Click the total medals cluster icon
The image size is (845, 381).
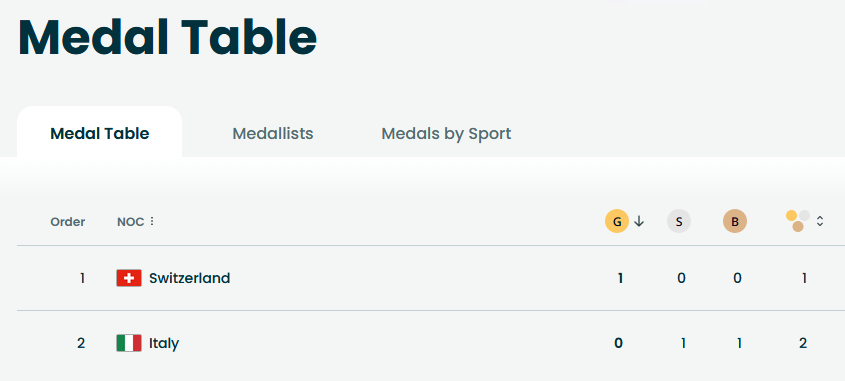point(798,221)
